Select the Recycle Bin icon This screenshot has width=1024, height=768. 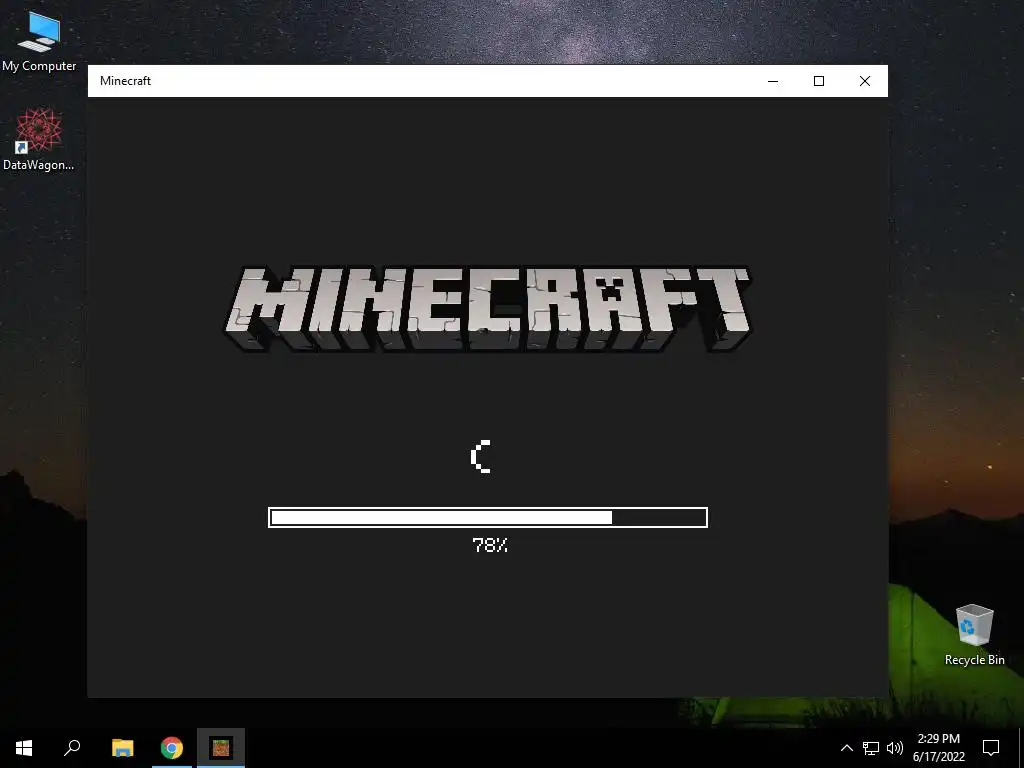tap(974, 635)
